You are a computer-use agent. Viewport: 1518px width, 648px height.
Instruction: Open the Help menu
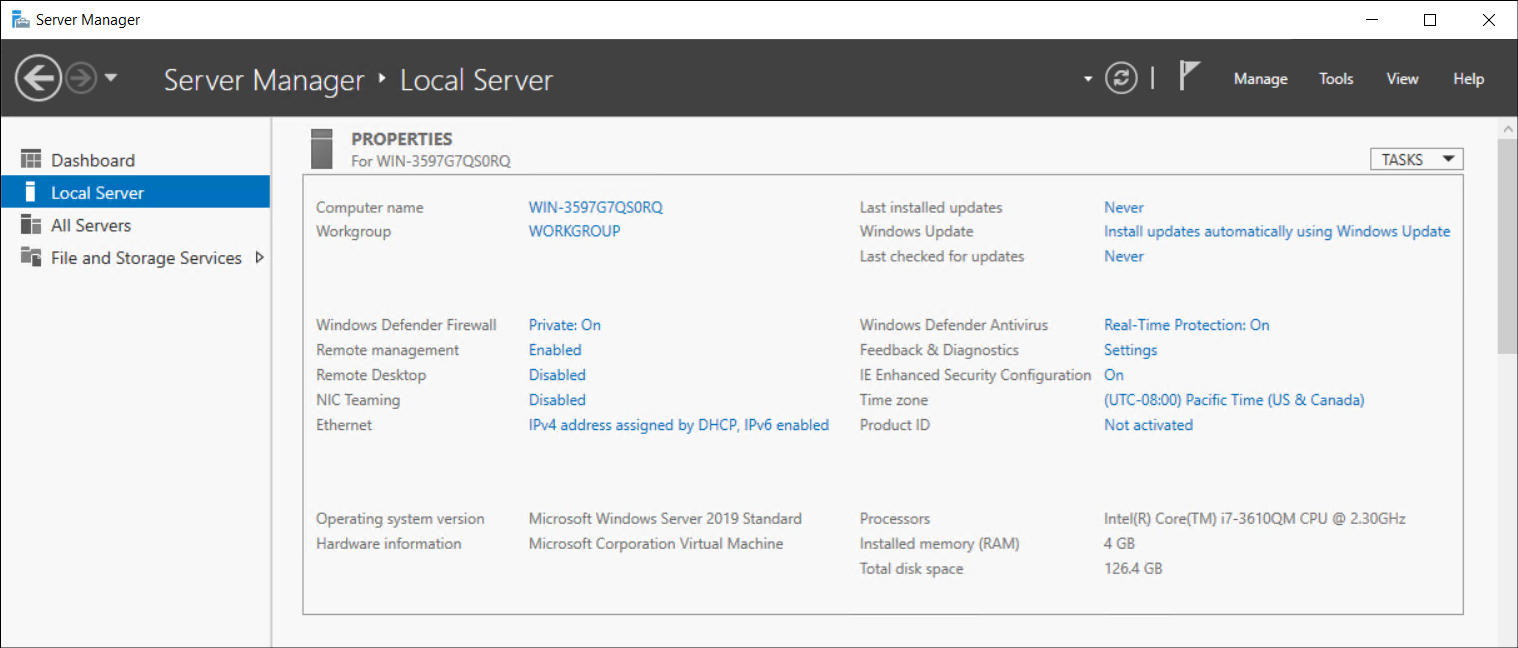(x=1468, y=79)
